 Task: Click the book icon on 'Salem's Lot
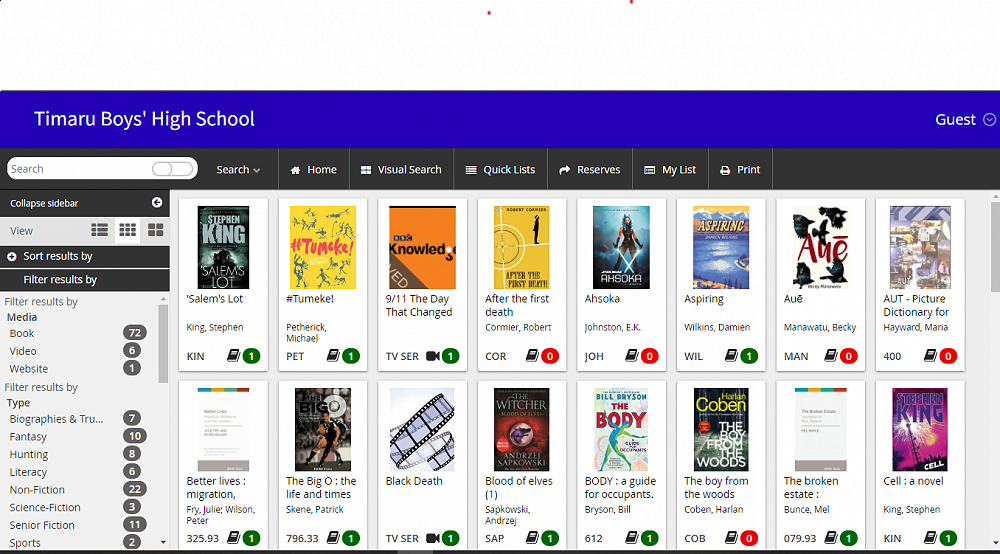point(233,356)
